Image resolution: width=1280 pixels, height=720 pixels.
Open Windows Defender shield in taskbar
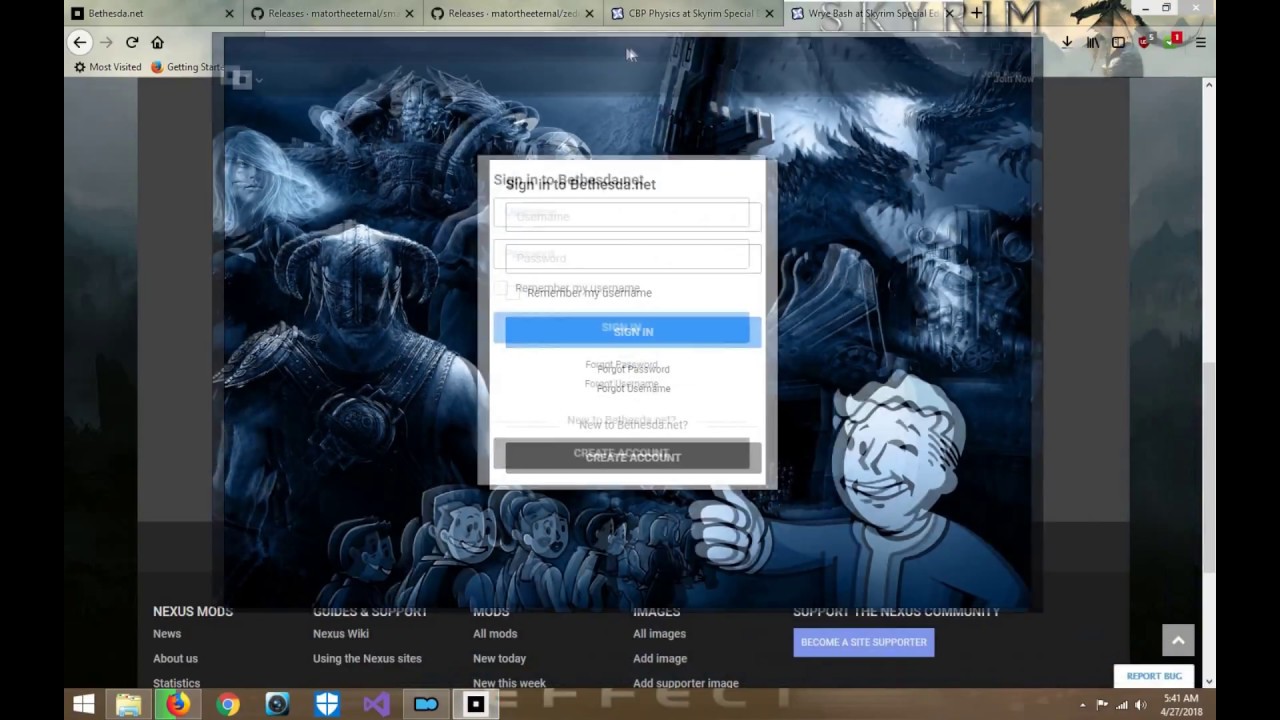327,705
